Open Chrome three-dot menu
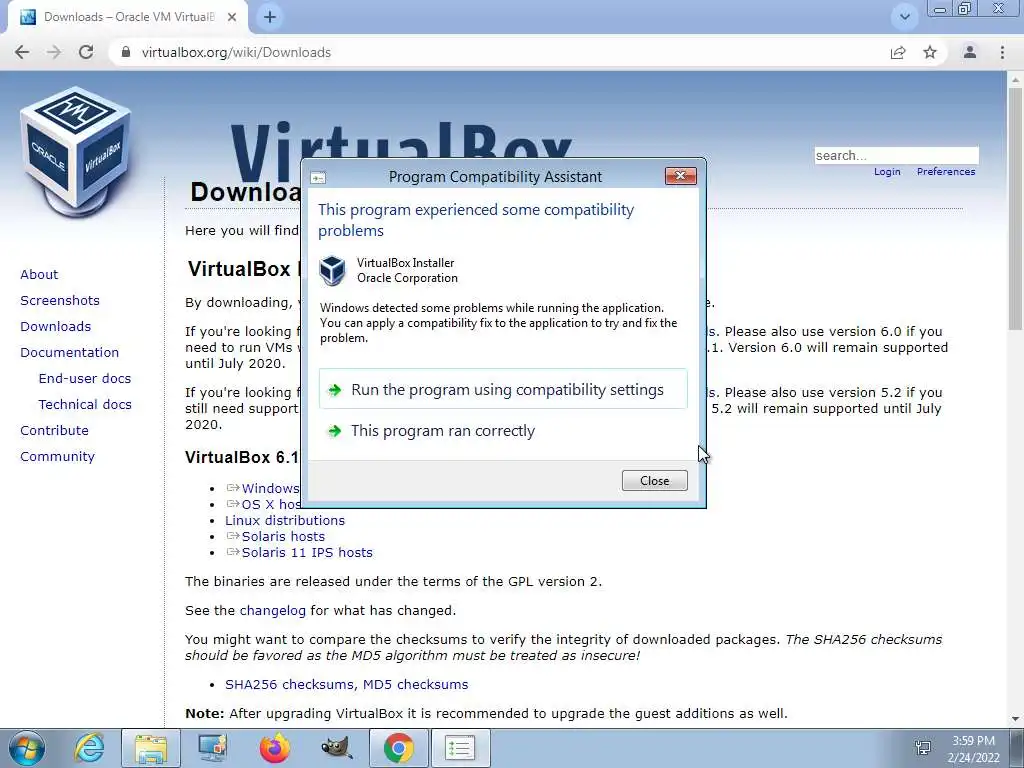Viewport: 1024px width, 768px height. (x=1002, y=52)
